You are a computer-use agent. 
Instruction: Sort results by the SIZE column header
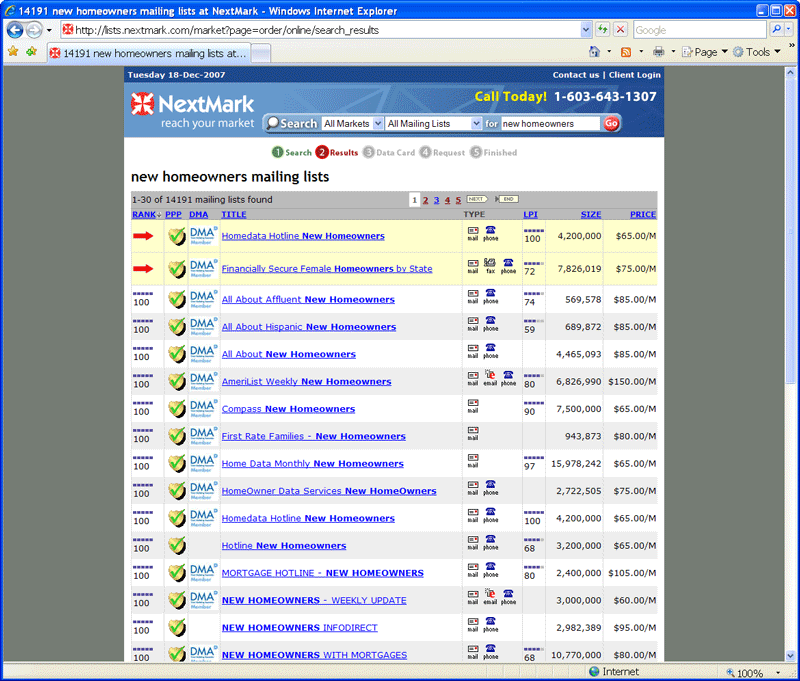(x=591, y=214)
